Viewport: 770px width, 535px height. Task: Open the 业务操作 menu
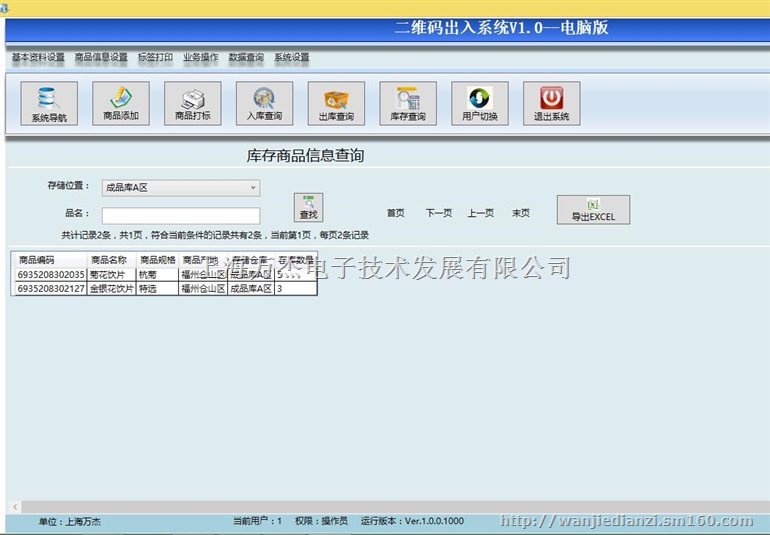point(200,57)
